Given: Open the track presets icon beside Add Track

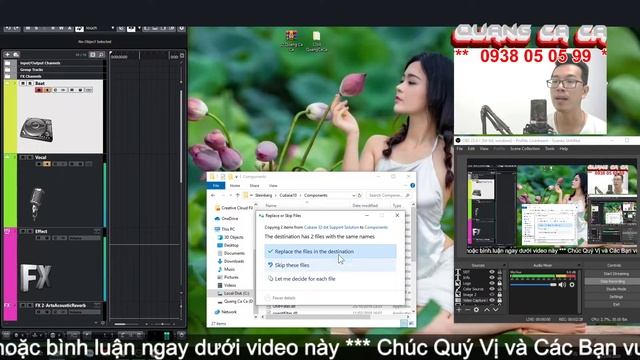Looking at the screenshot, I should point(16,54).
